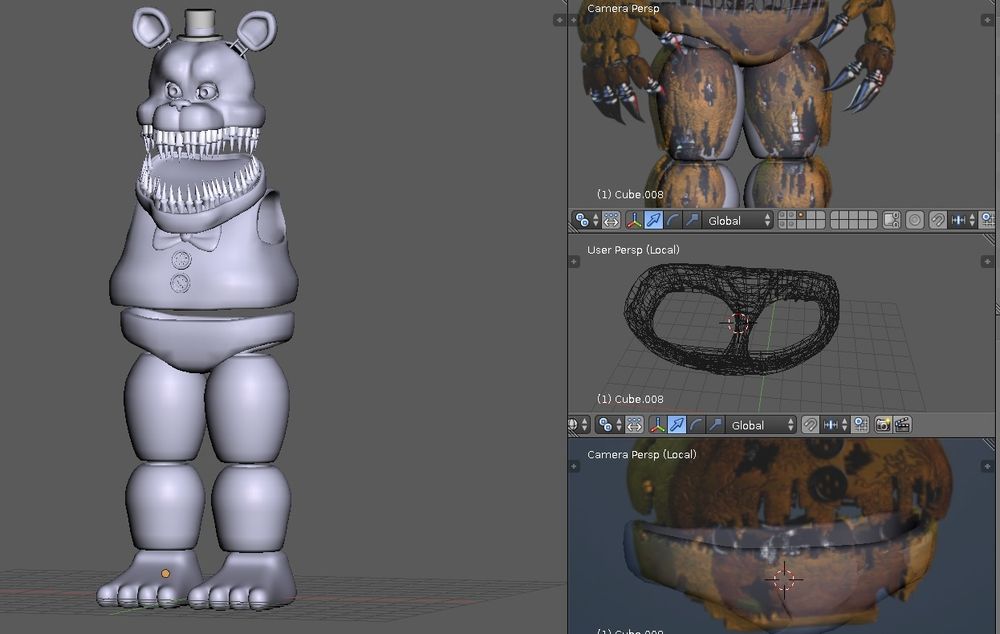
Task: Click 3D cursor in Camera Persp (Local) viewport
Action: click(x=784, y=579)
